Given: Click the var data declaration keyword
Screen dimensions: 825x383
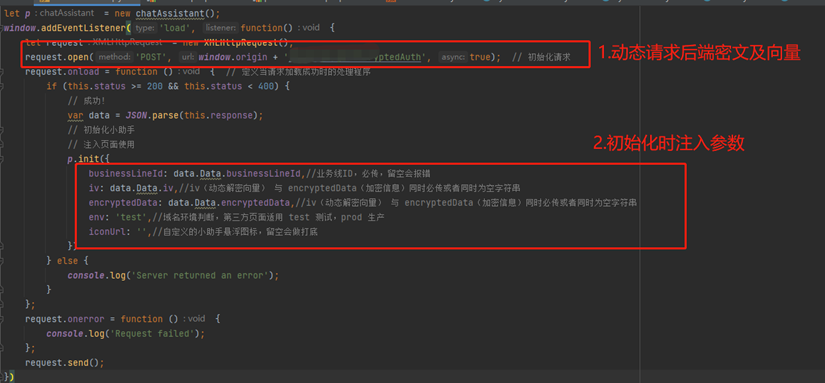Looking at the screenshot, I should click(x=75, y=115).
